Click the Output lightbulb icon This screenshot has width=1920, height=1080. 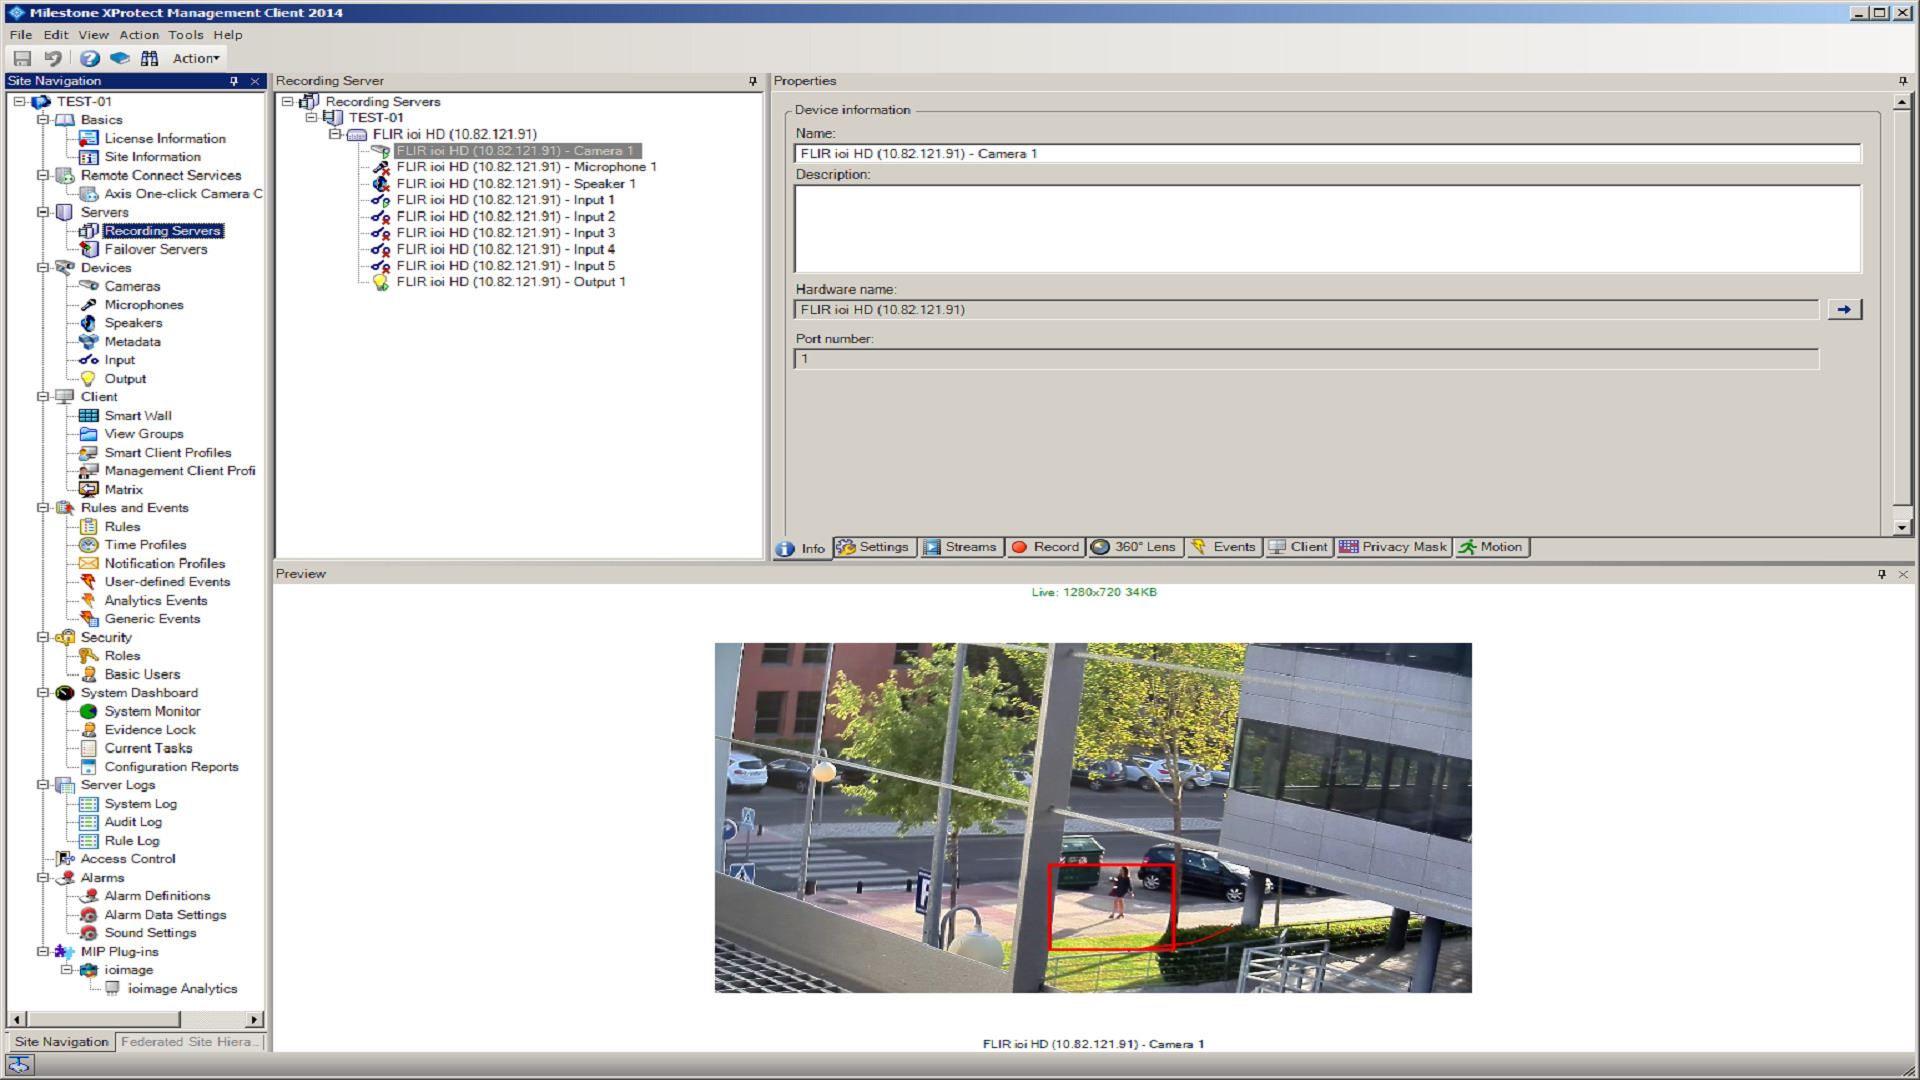tap(89, 379)
